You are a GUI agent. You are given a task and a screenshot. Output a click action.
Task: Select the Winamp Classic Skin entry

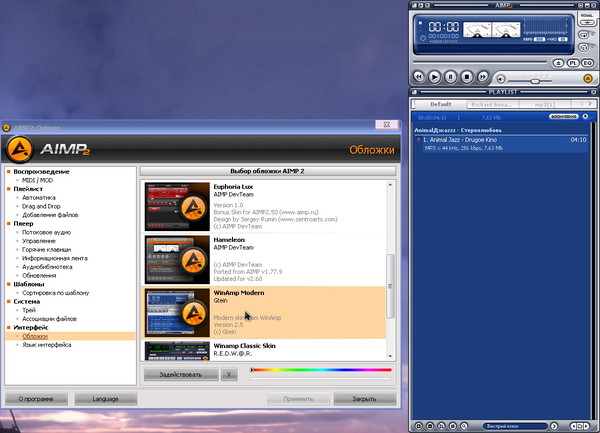point(264,350)
